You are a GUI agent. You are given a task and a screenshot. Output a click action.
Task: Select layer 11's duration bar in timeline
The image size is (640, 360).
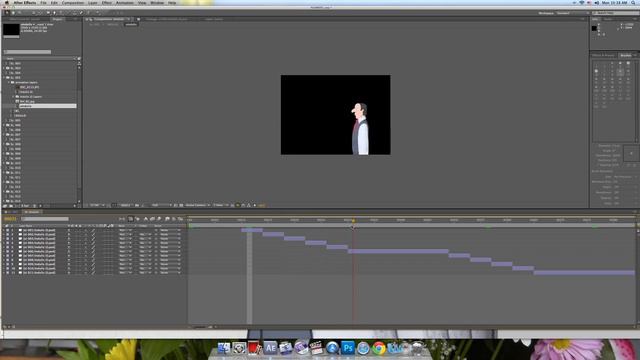584,273
